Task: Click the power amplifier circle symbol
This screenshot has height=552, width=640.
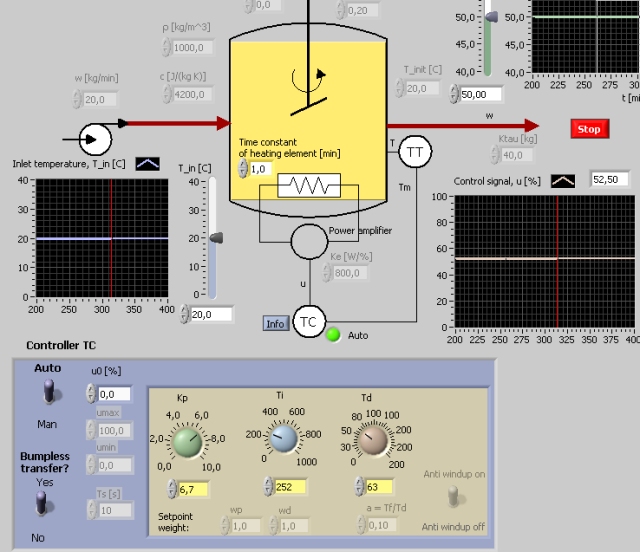Action: (x=309, y=241)
